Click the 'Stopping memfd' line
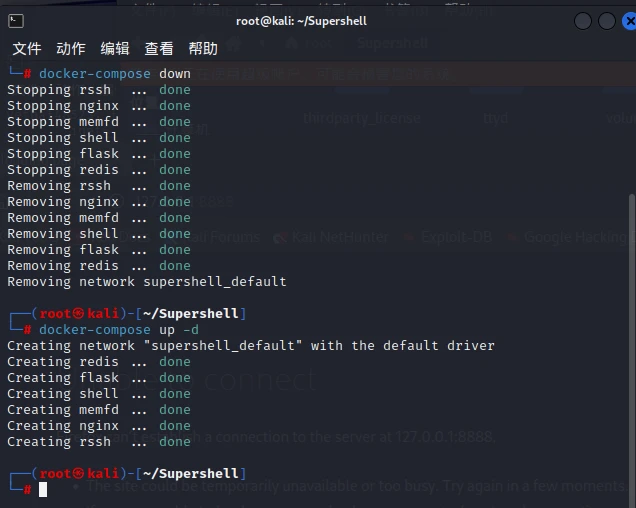The image size is (636, 508). click(x=99, y=122)
